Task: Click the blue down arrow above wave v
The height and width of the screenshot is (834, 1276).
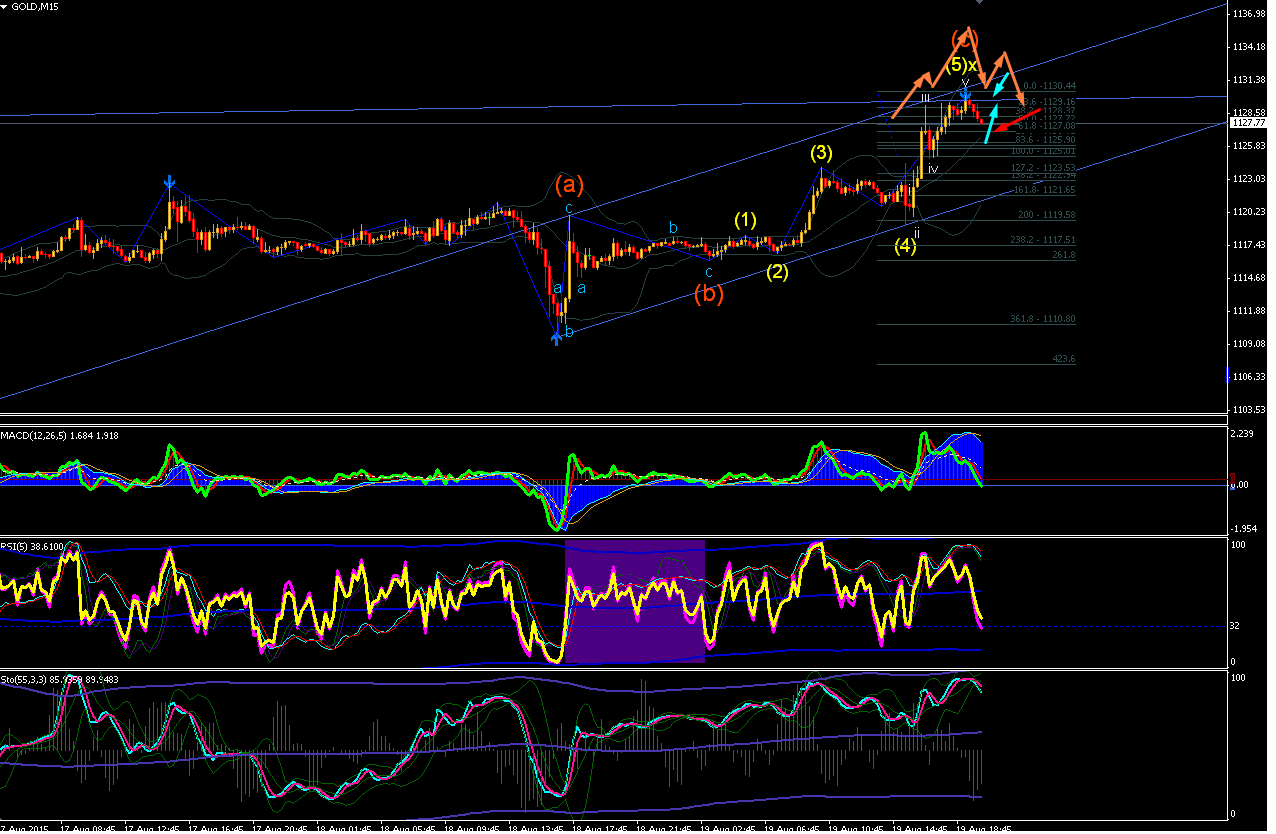Action: [966, 91]
